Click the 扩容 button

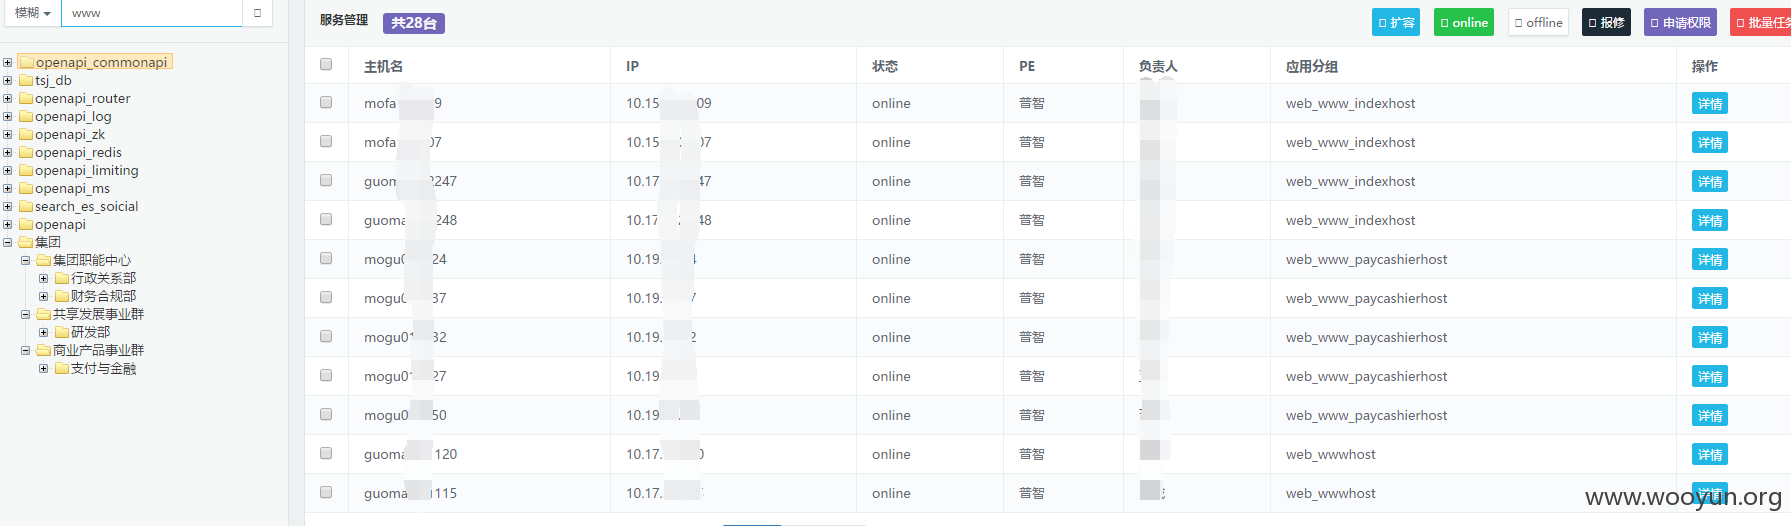coord(1396,22)
